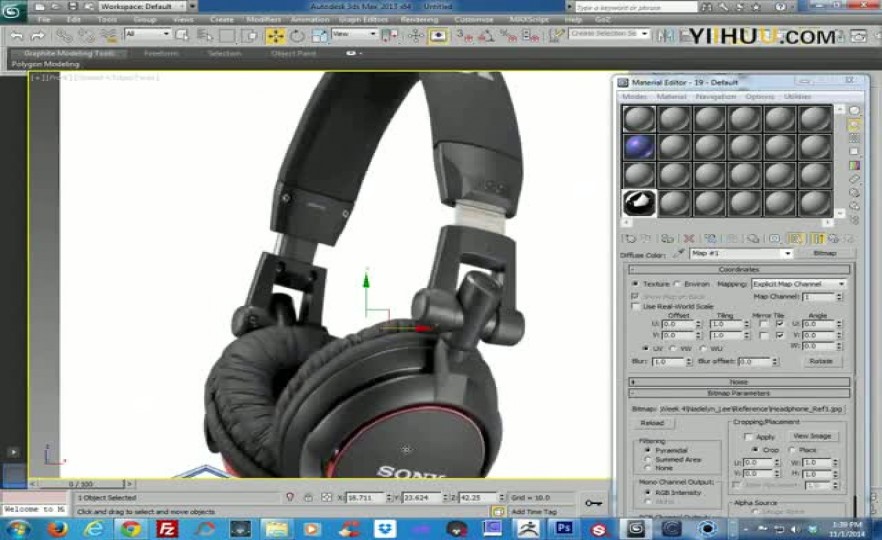Image resolution: width=882 pixels, height=540 pixels.
Task: Activate the Select and Link tool
Action: click(64, 35)
